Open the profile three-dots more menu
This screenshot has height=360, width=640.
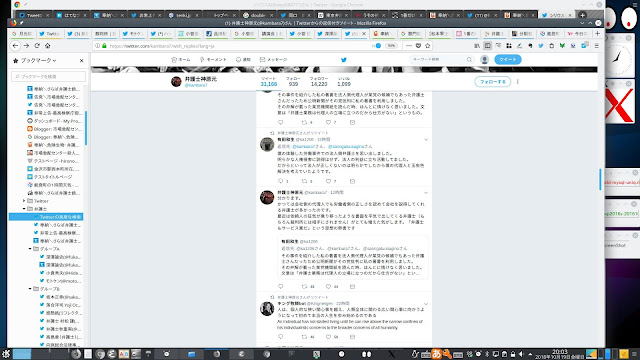click(518, 82)
